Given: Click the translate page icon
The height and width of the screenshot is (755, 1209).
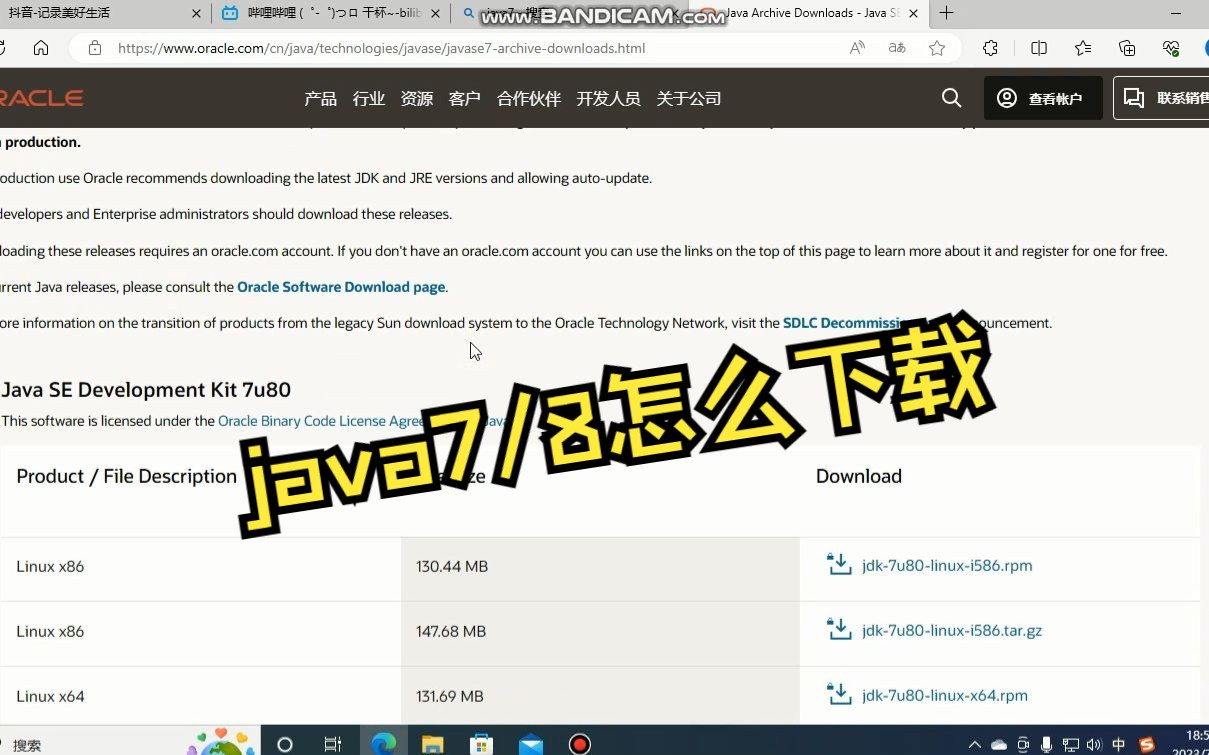Looking at the screenshot, I should [897, 48].
